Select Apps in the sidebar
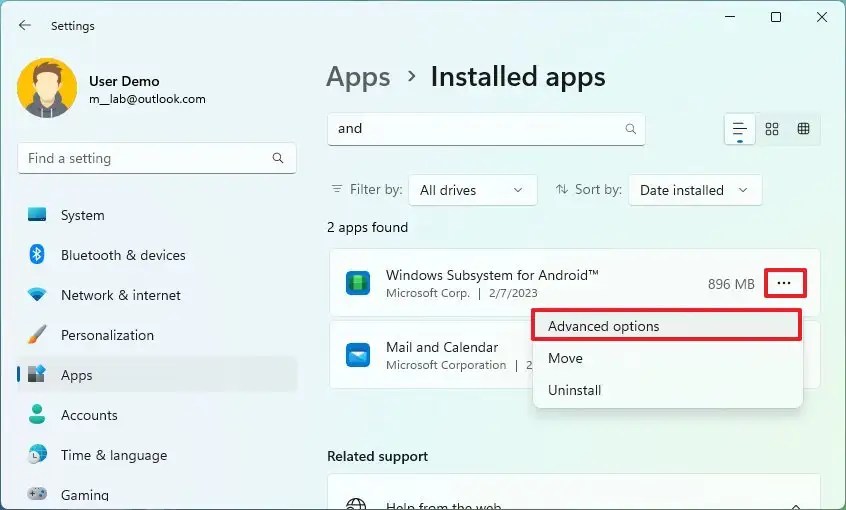The width and height of the screenshot is (846, 510). 157,375
